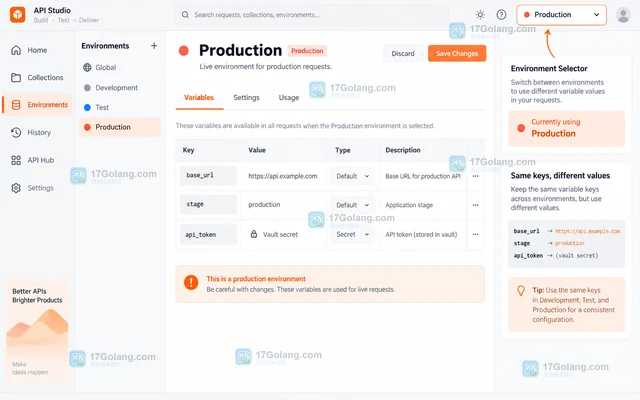The image size is (640, 400).
Task: Click Save Changes button
Action: pos(457,53)
